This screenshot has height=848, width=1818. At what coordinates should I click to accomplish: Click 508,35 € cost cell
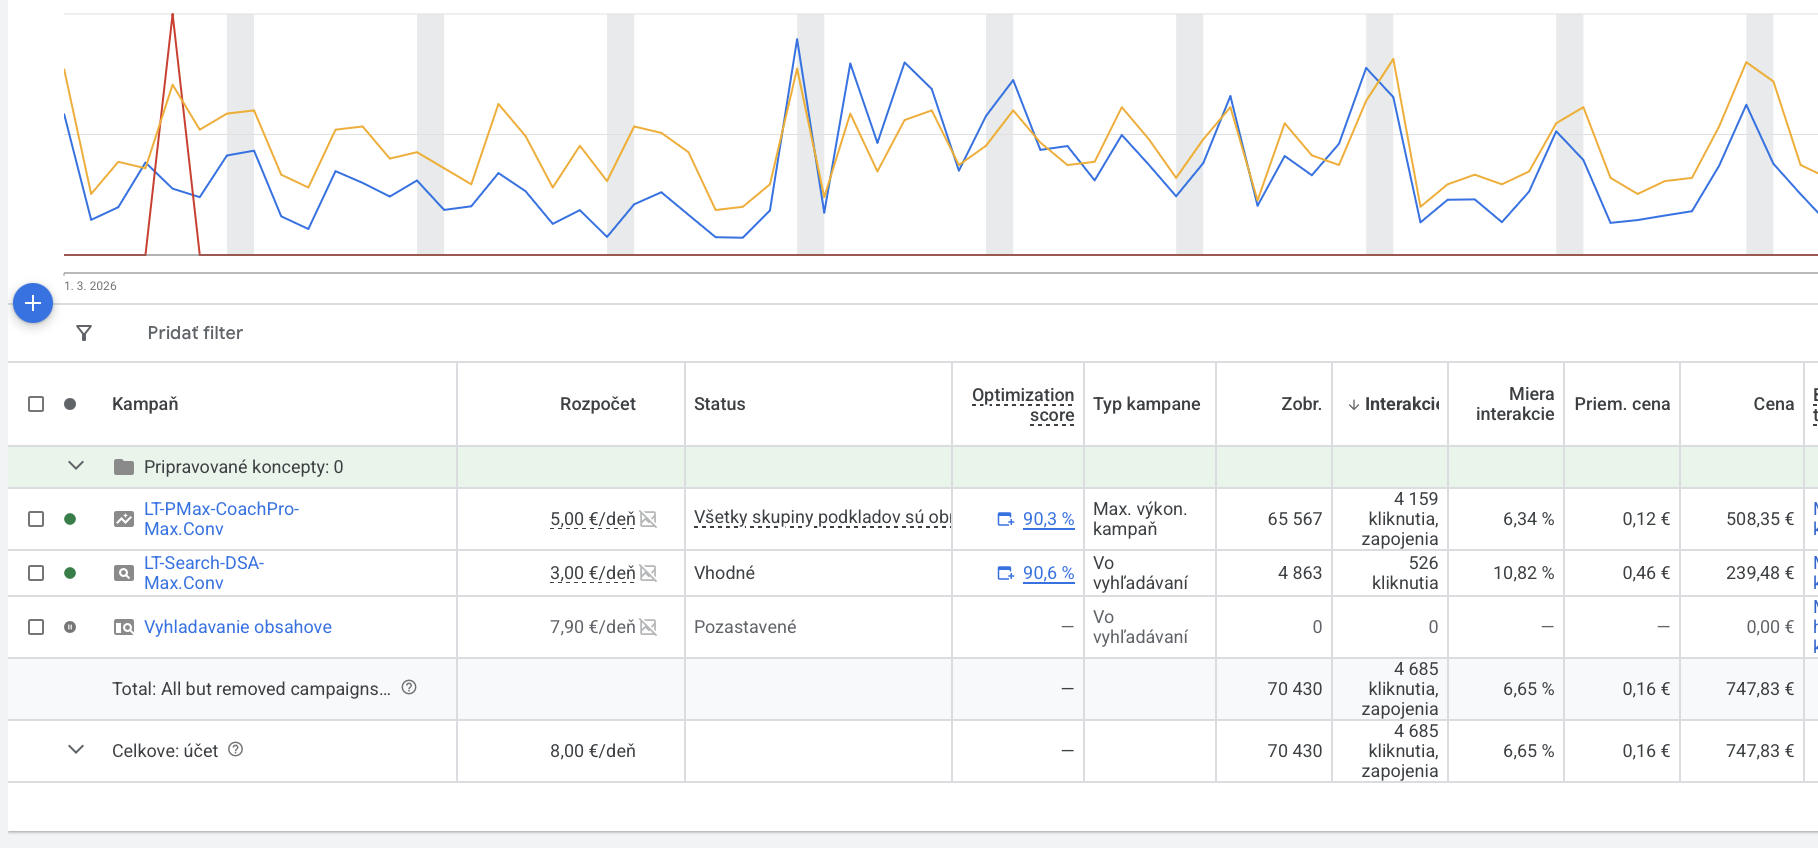1760,519
